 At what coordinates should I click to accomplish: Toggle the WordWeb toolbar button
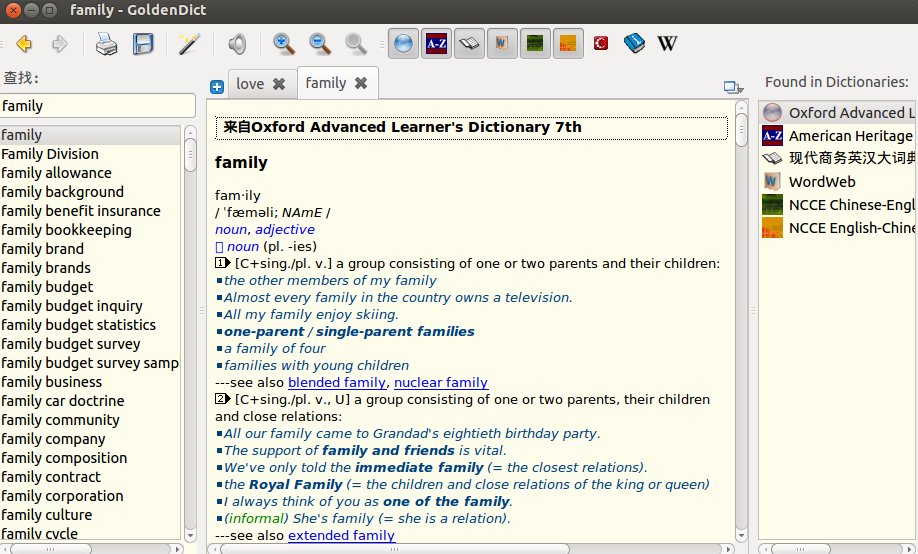[502, 43]
